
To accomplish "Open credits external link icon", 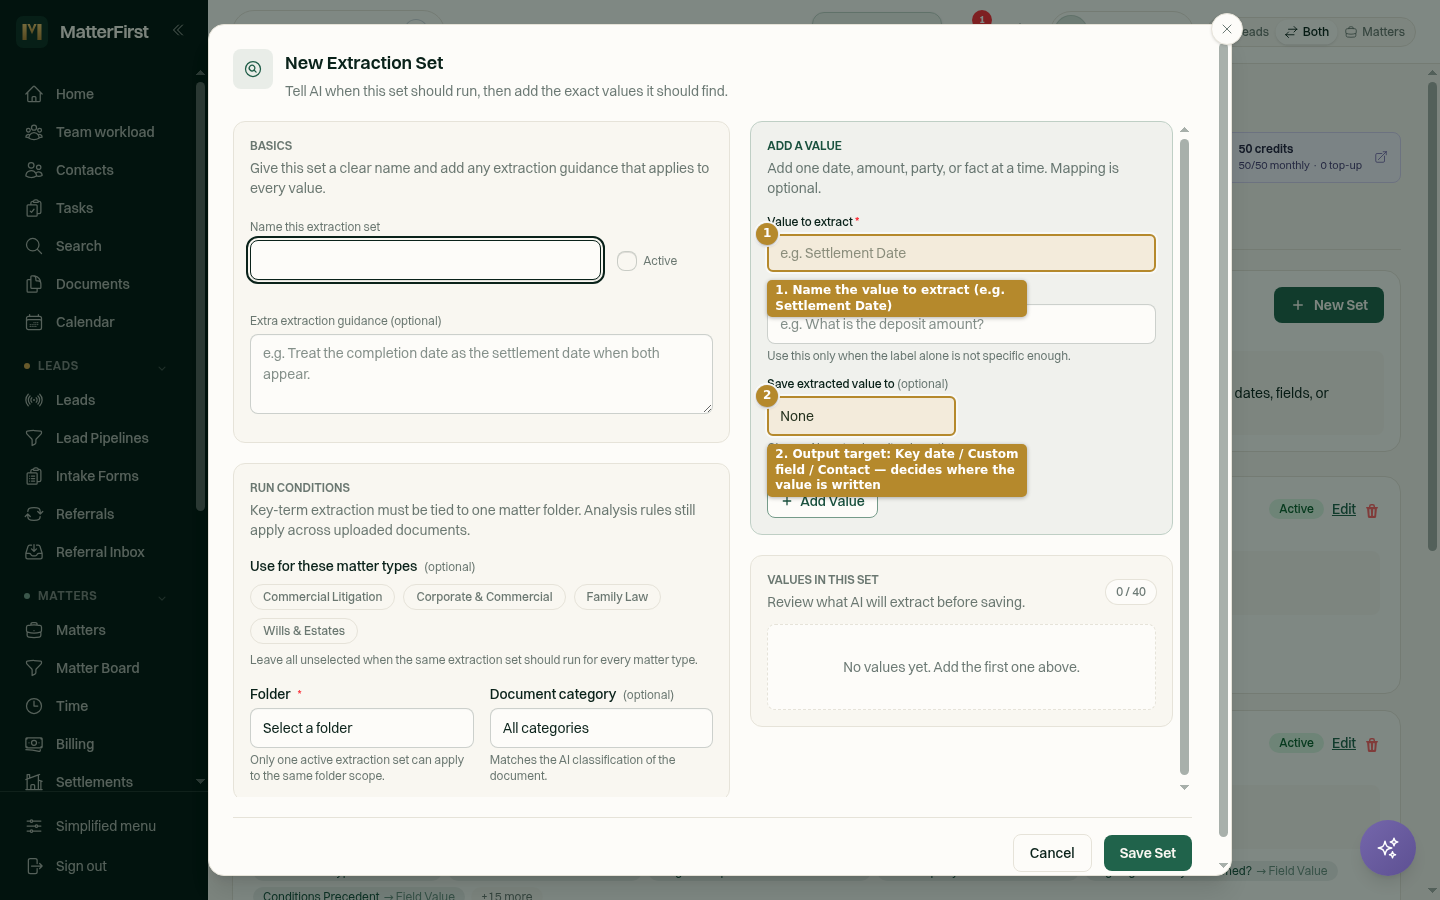I will 1381,157.
